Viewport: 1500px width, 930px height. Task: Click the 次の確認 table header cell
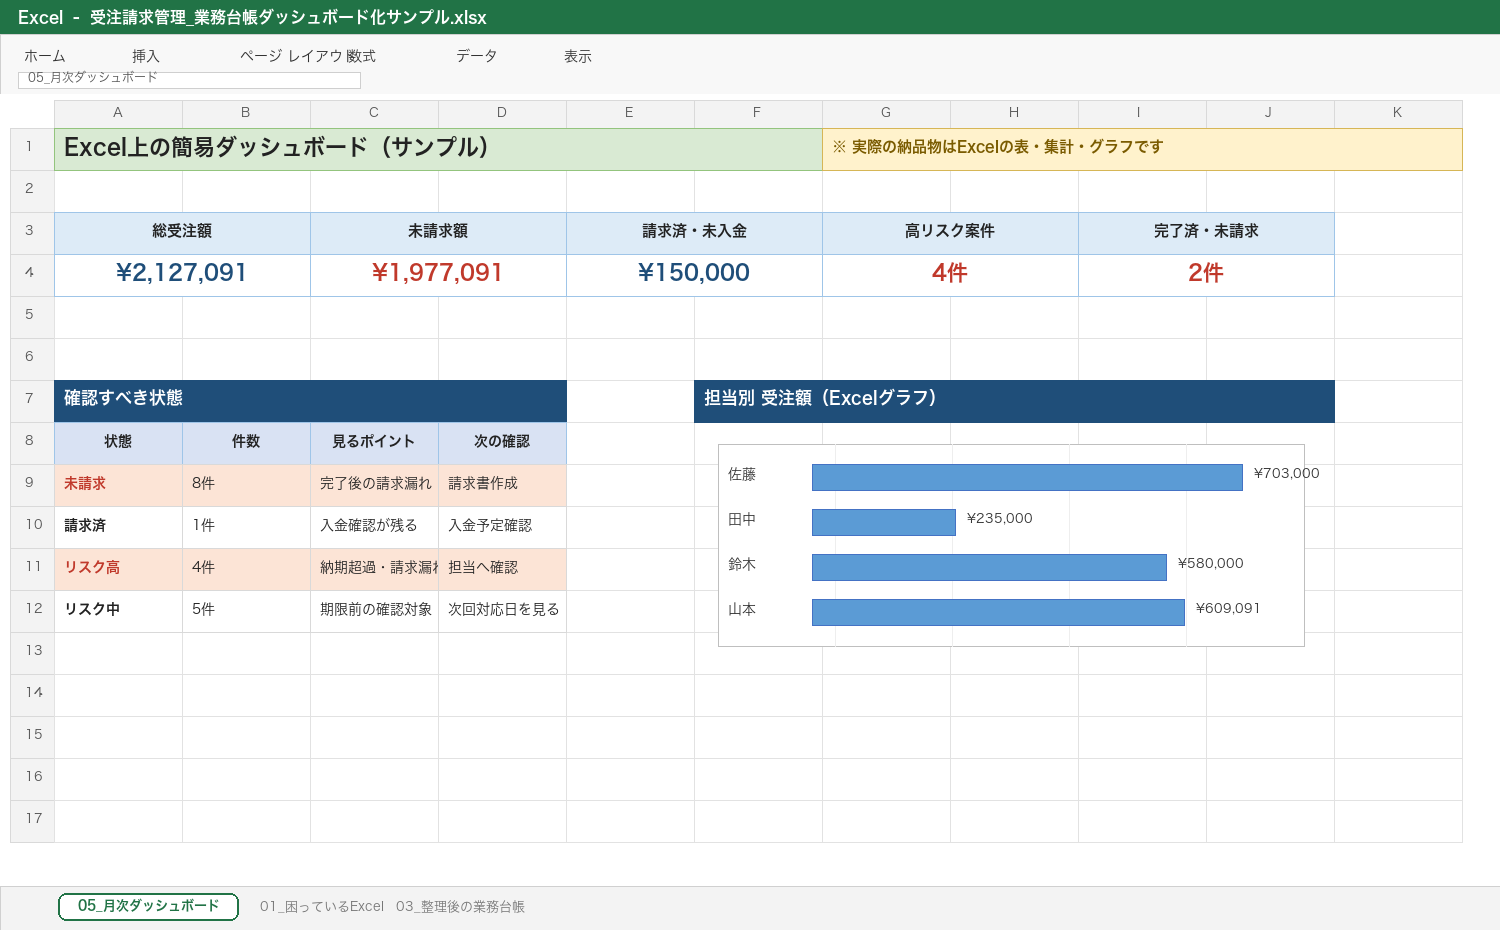pos(502,443)
